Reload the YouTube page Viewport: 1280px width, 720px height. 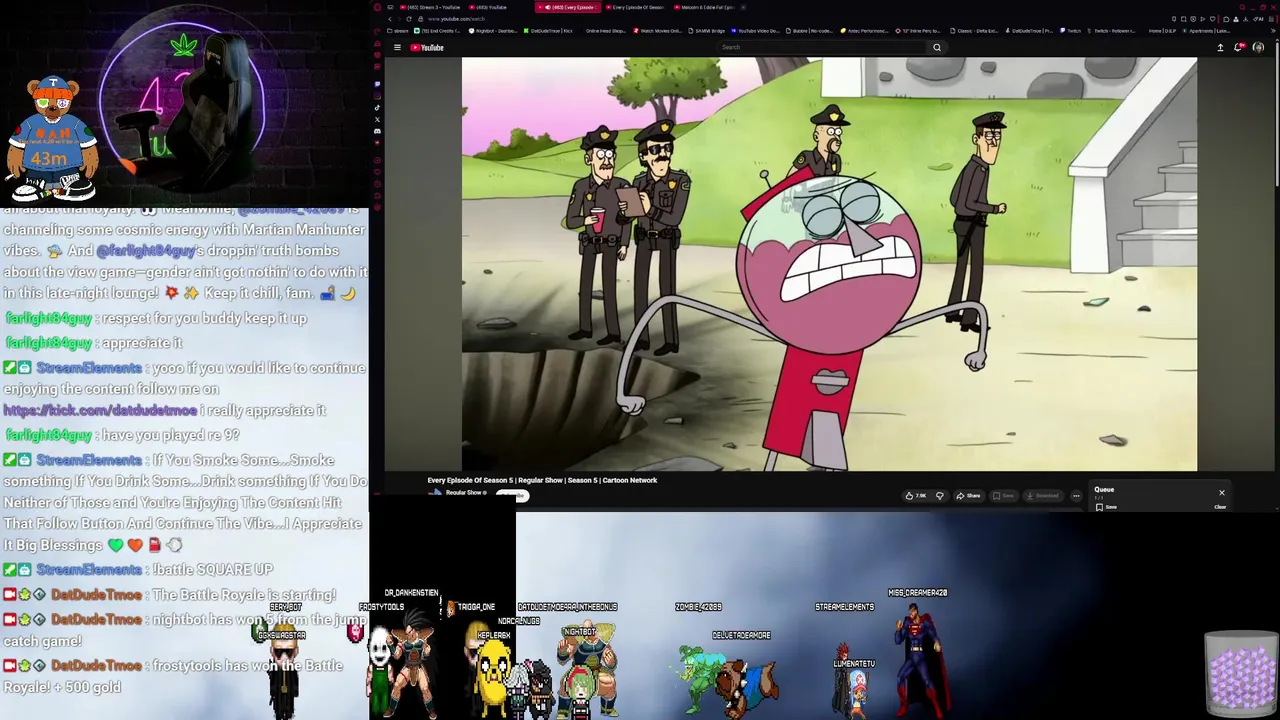pos(409,19)
